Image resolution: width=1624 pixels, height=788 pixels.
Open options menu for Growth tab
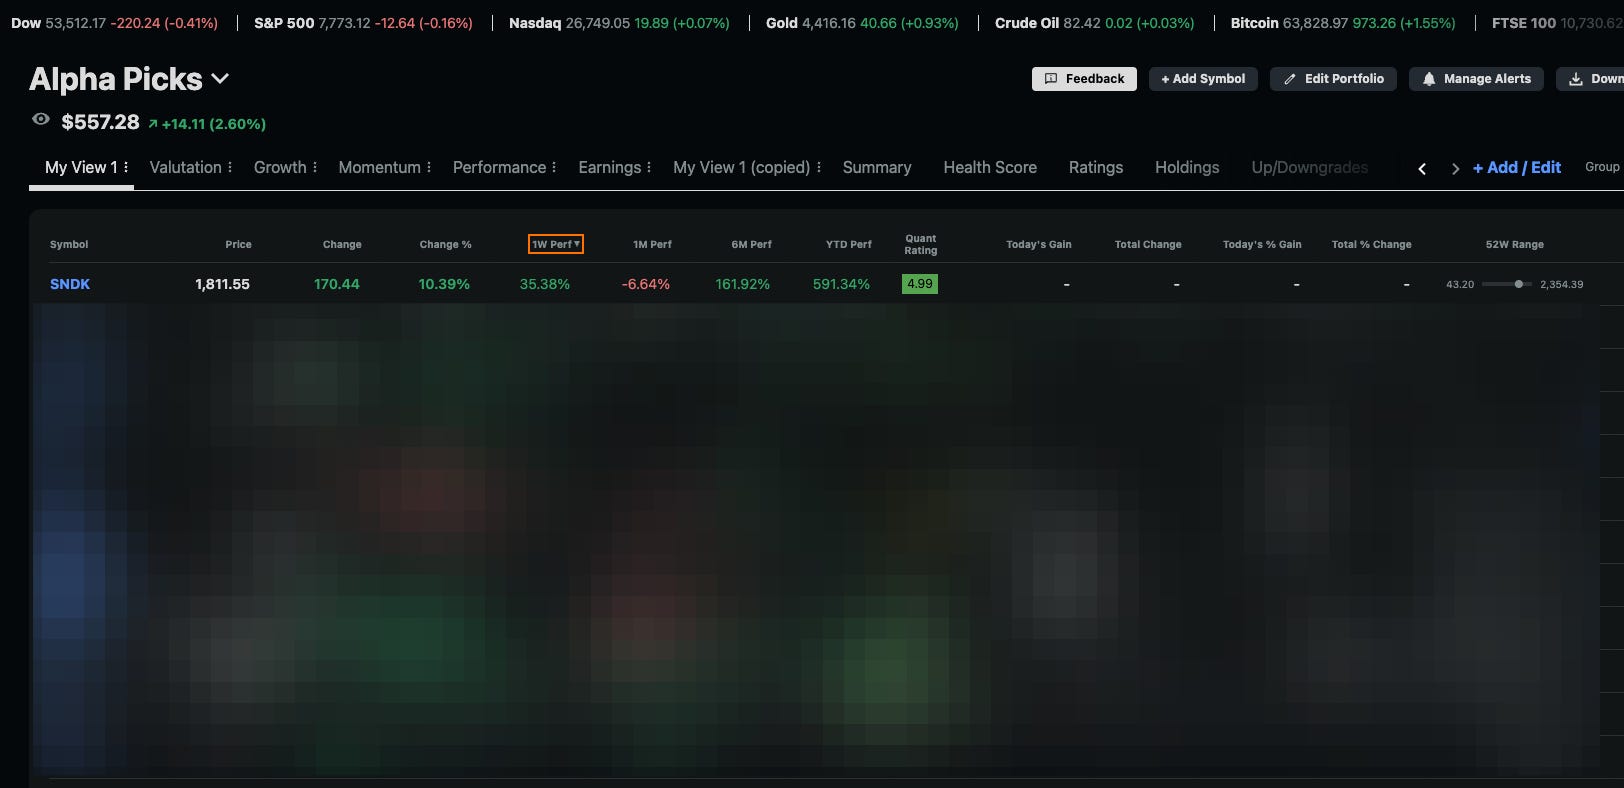[x=315, y=167]
